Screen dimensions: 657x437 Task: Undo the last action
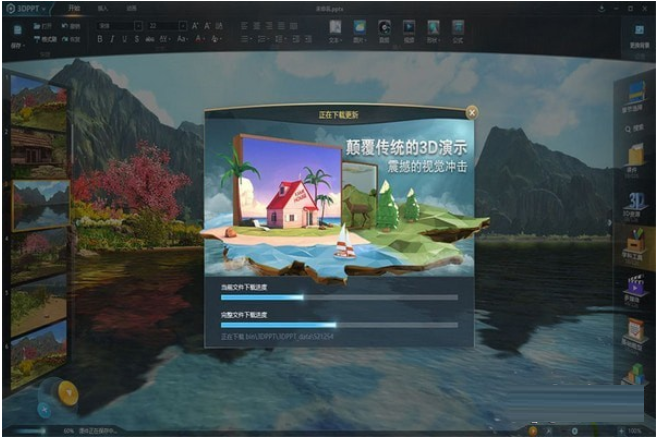coord(71,26)
